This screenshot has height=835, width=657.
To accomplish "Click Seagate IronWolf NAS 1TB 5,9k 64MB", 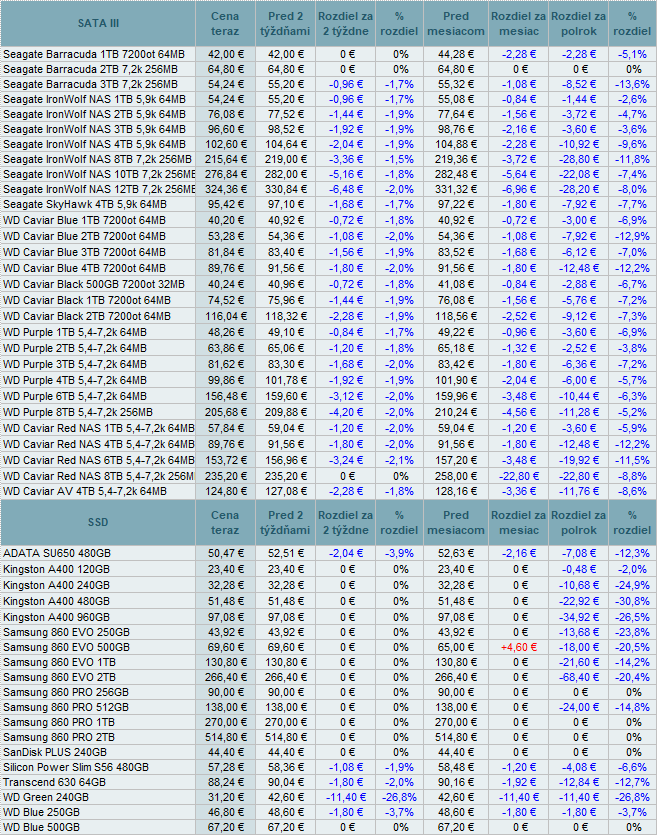I will [94, 99].
